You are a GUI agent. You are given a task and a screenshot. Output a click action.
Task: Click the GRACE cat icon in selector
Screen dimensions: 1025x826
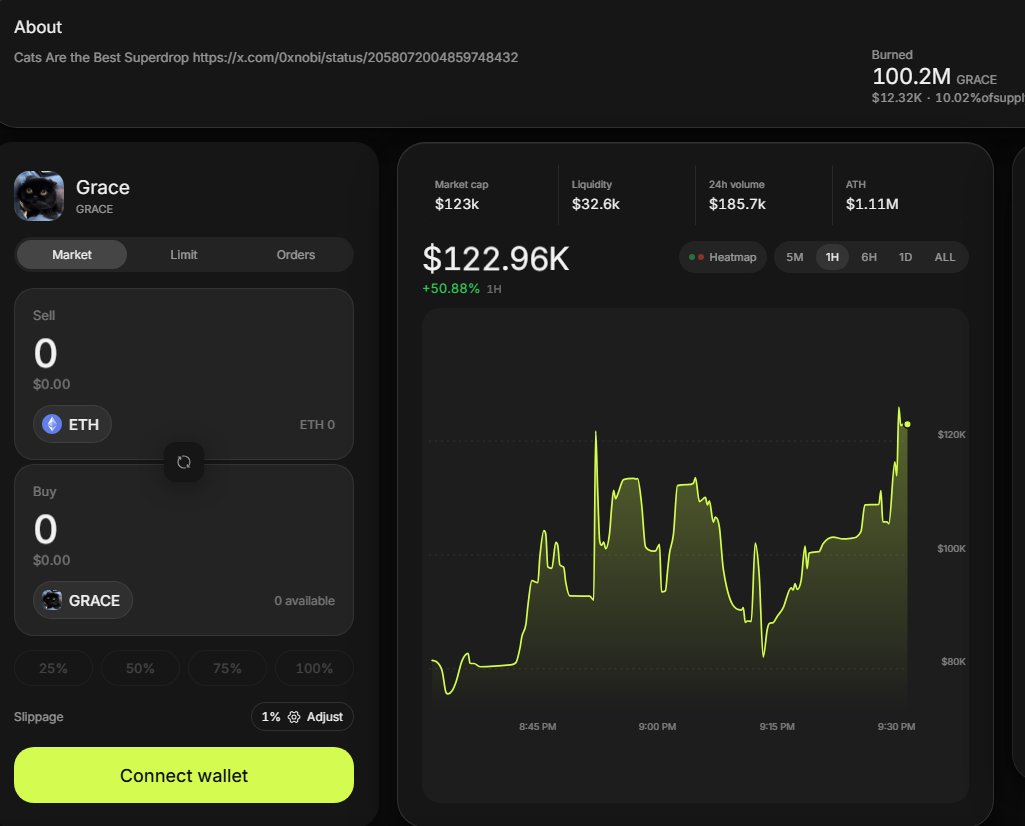(52, 600)
